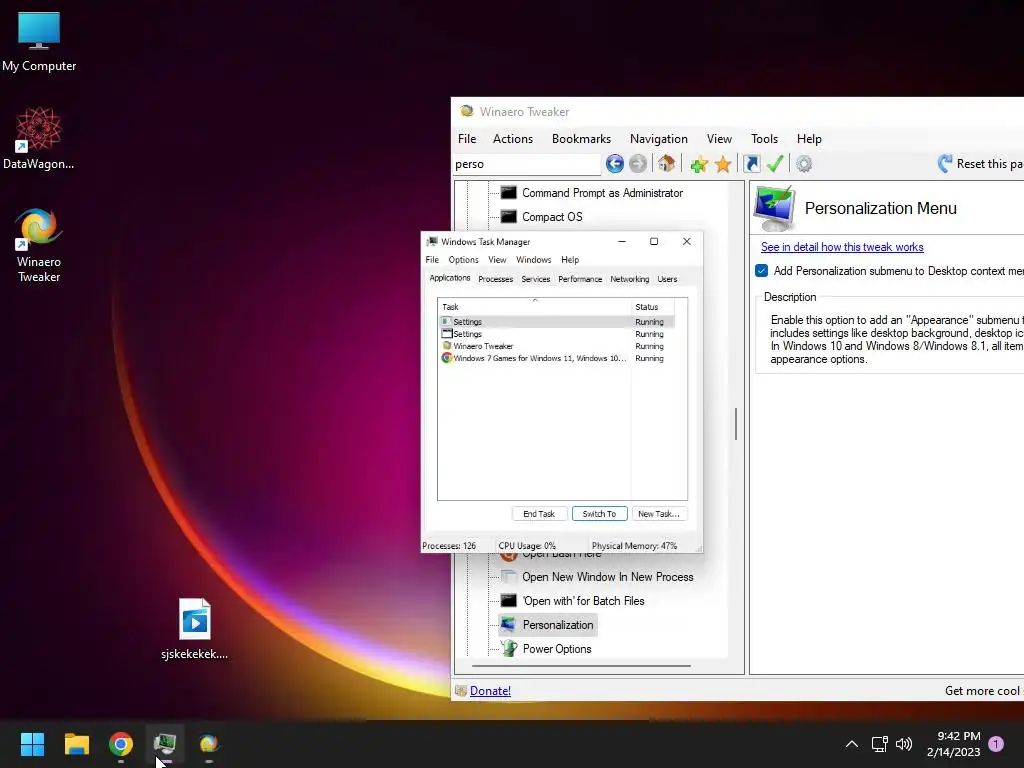Open Help menu in Winaero Tweaker
This screenshot has height=768, width=1024.
809,138
